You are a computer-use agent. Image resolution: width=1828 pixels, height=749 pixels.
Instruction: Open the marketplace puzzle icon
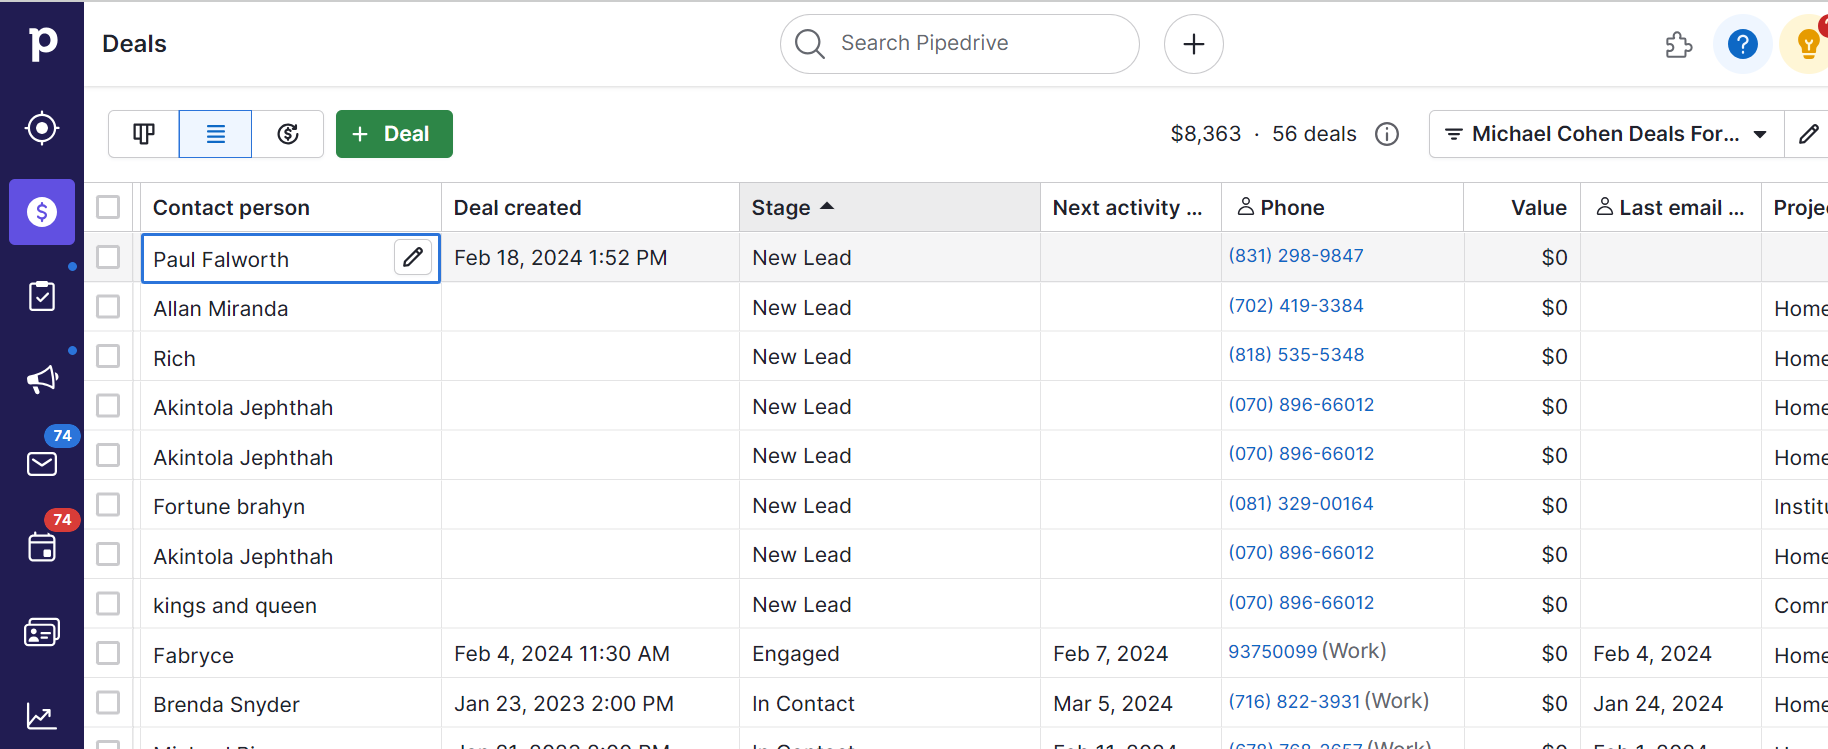[1679, 44]
